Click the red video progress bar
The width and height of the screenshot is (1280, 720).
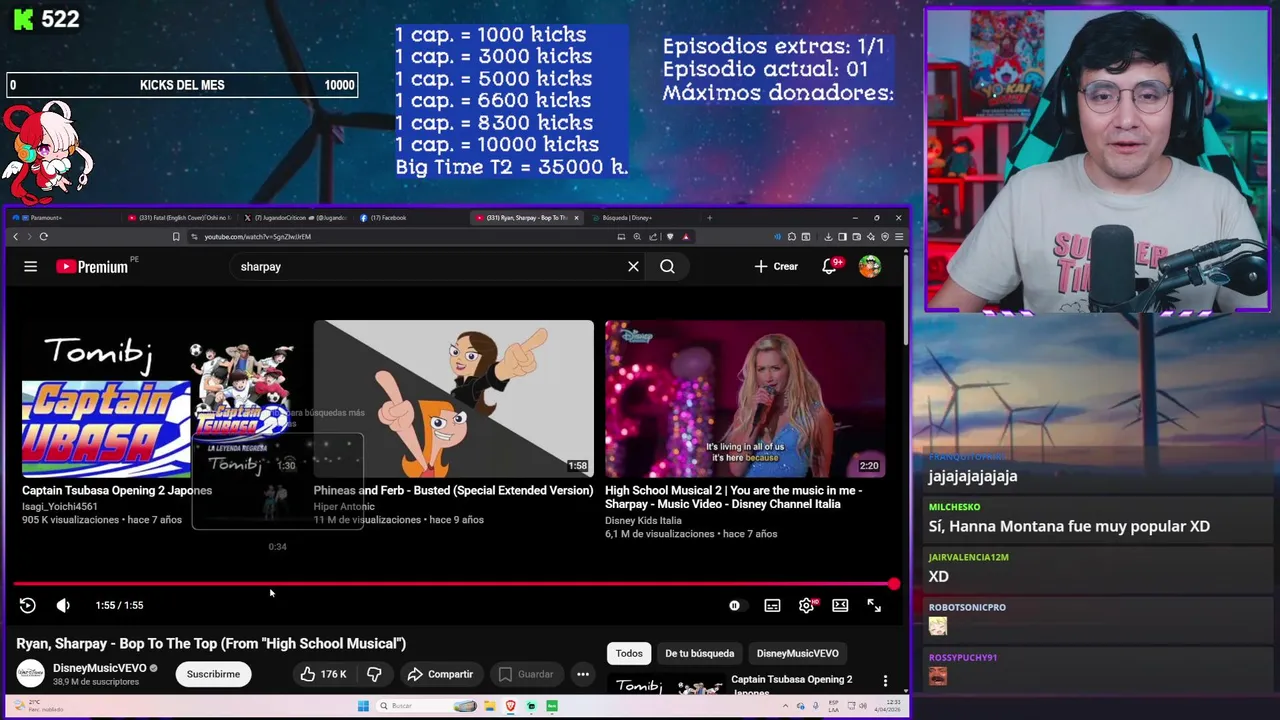pyautogui.click(x=453, y=584)
